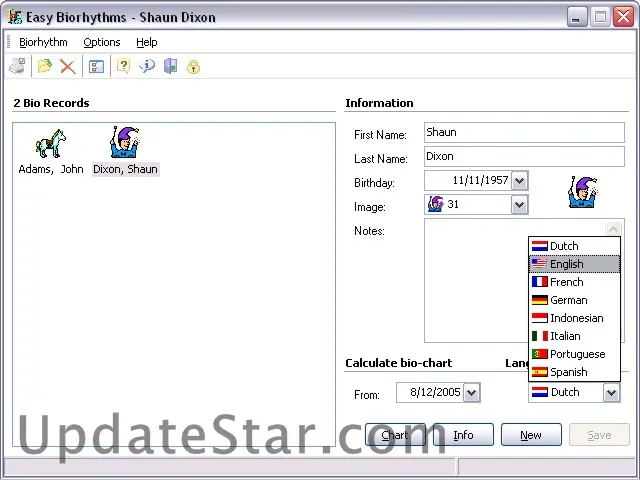The image size is (640, 480).
Task: Click the Information heading
Action: click(379, 103)
